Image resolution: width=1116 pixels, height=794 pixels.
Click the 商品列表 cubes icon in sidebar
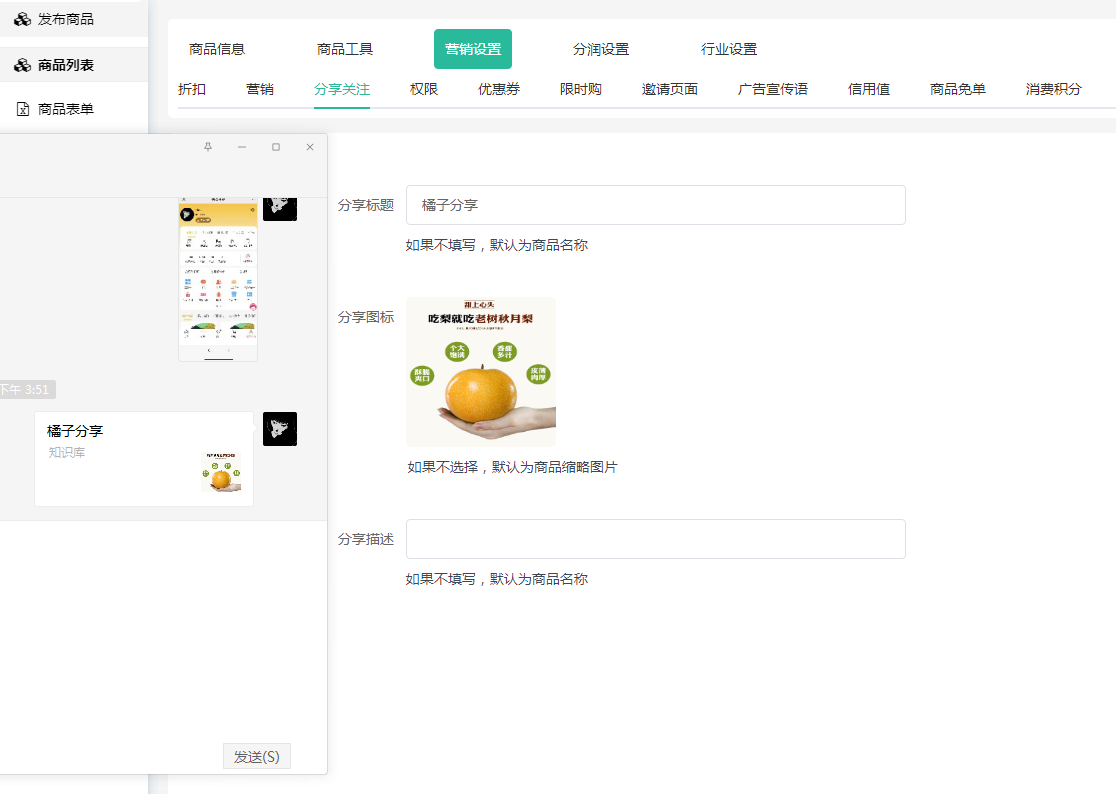22,65
